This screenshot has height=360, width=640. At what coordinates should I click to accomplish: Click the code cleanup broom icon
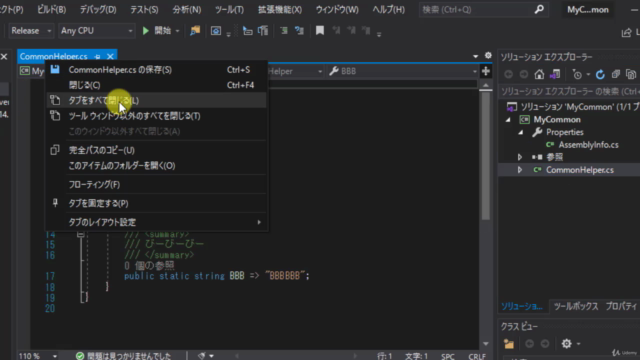(202, 356)
